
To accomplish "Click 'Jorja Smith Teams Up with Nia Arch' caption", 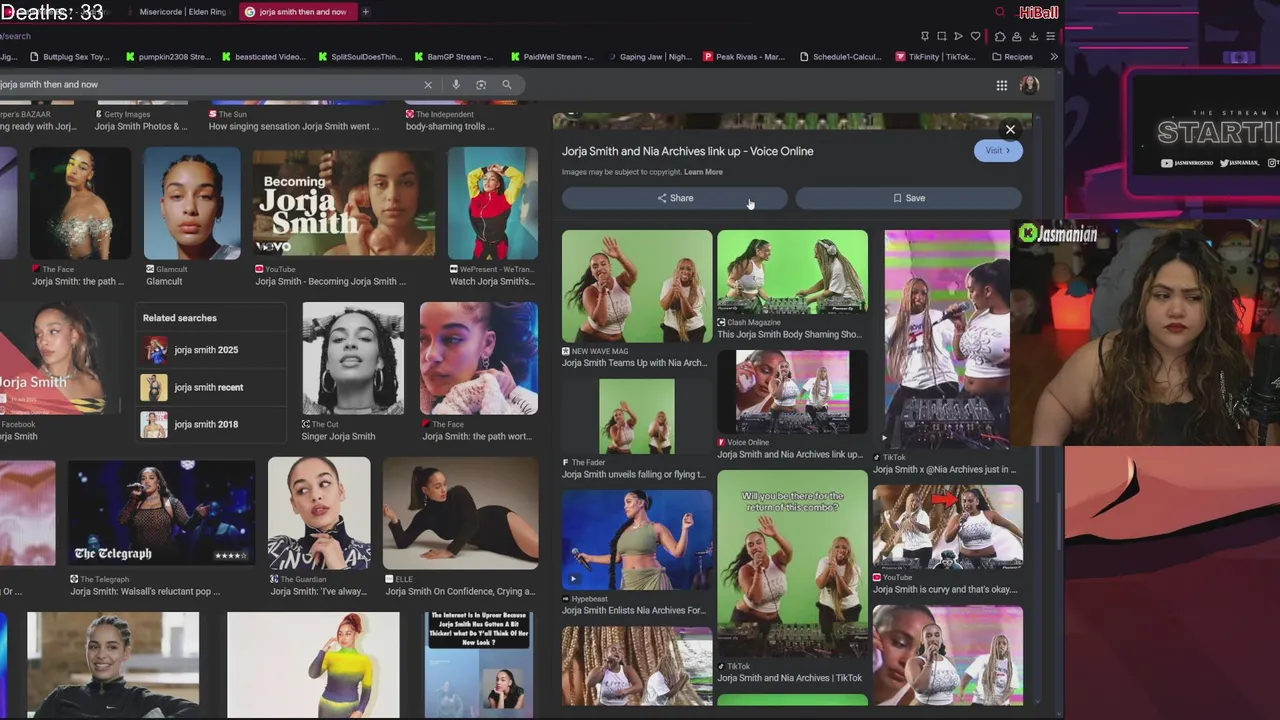I will pos(634,363).
